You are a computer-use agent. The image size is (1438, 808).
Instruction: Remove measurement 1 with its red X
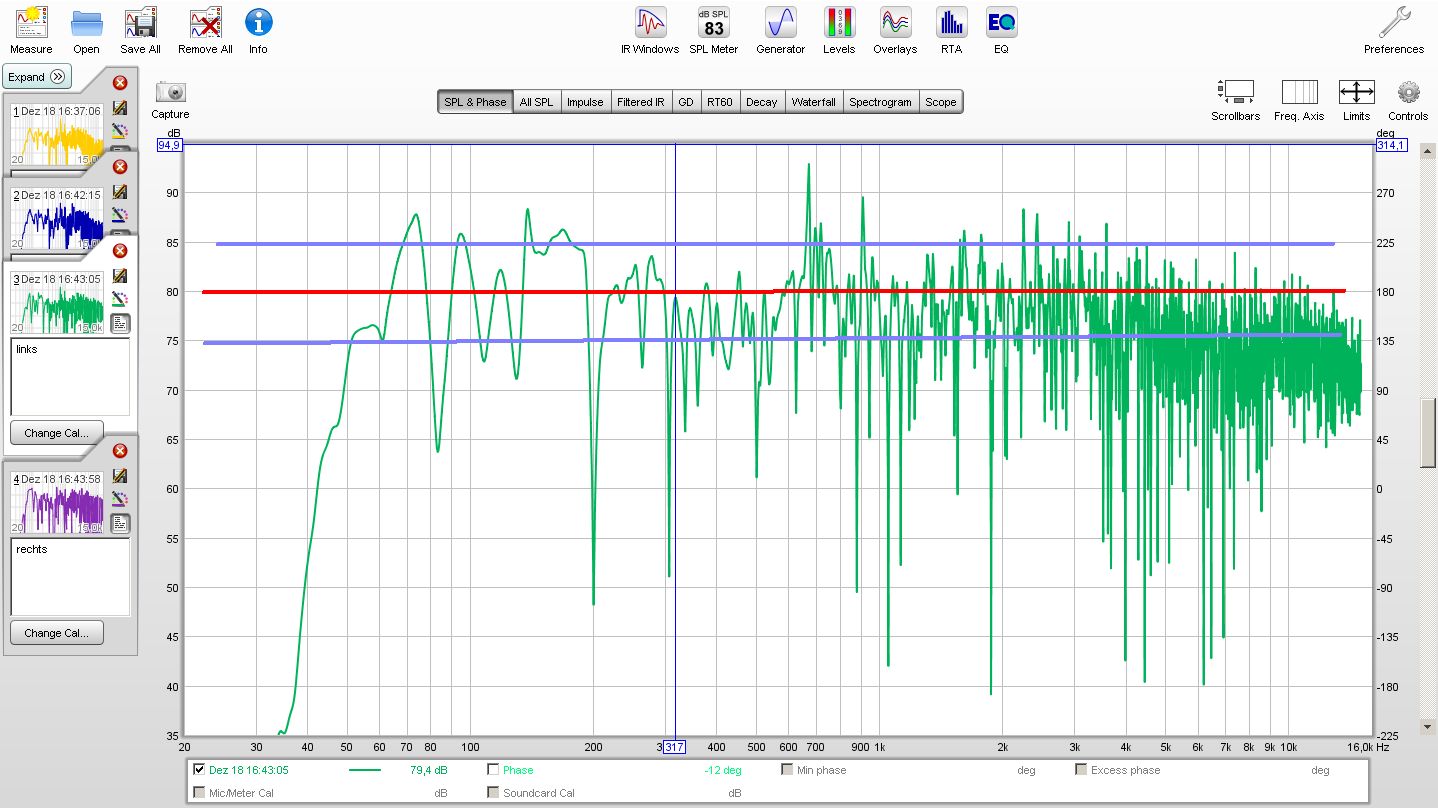coord(120,83)
